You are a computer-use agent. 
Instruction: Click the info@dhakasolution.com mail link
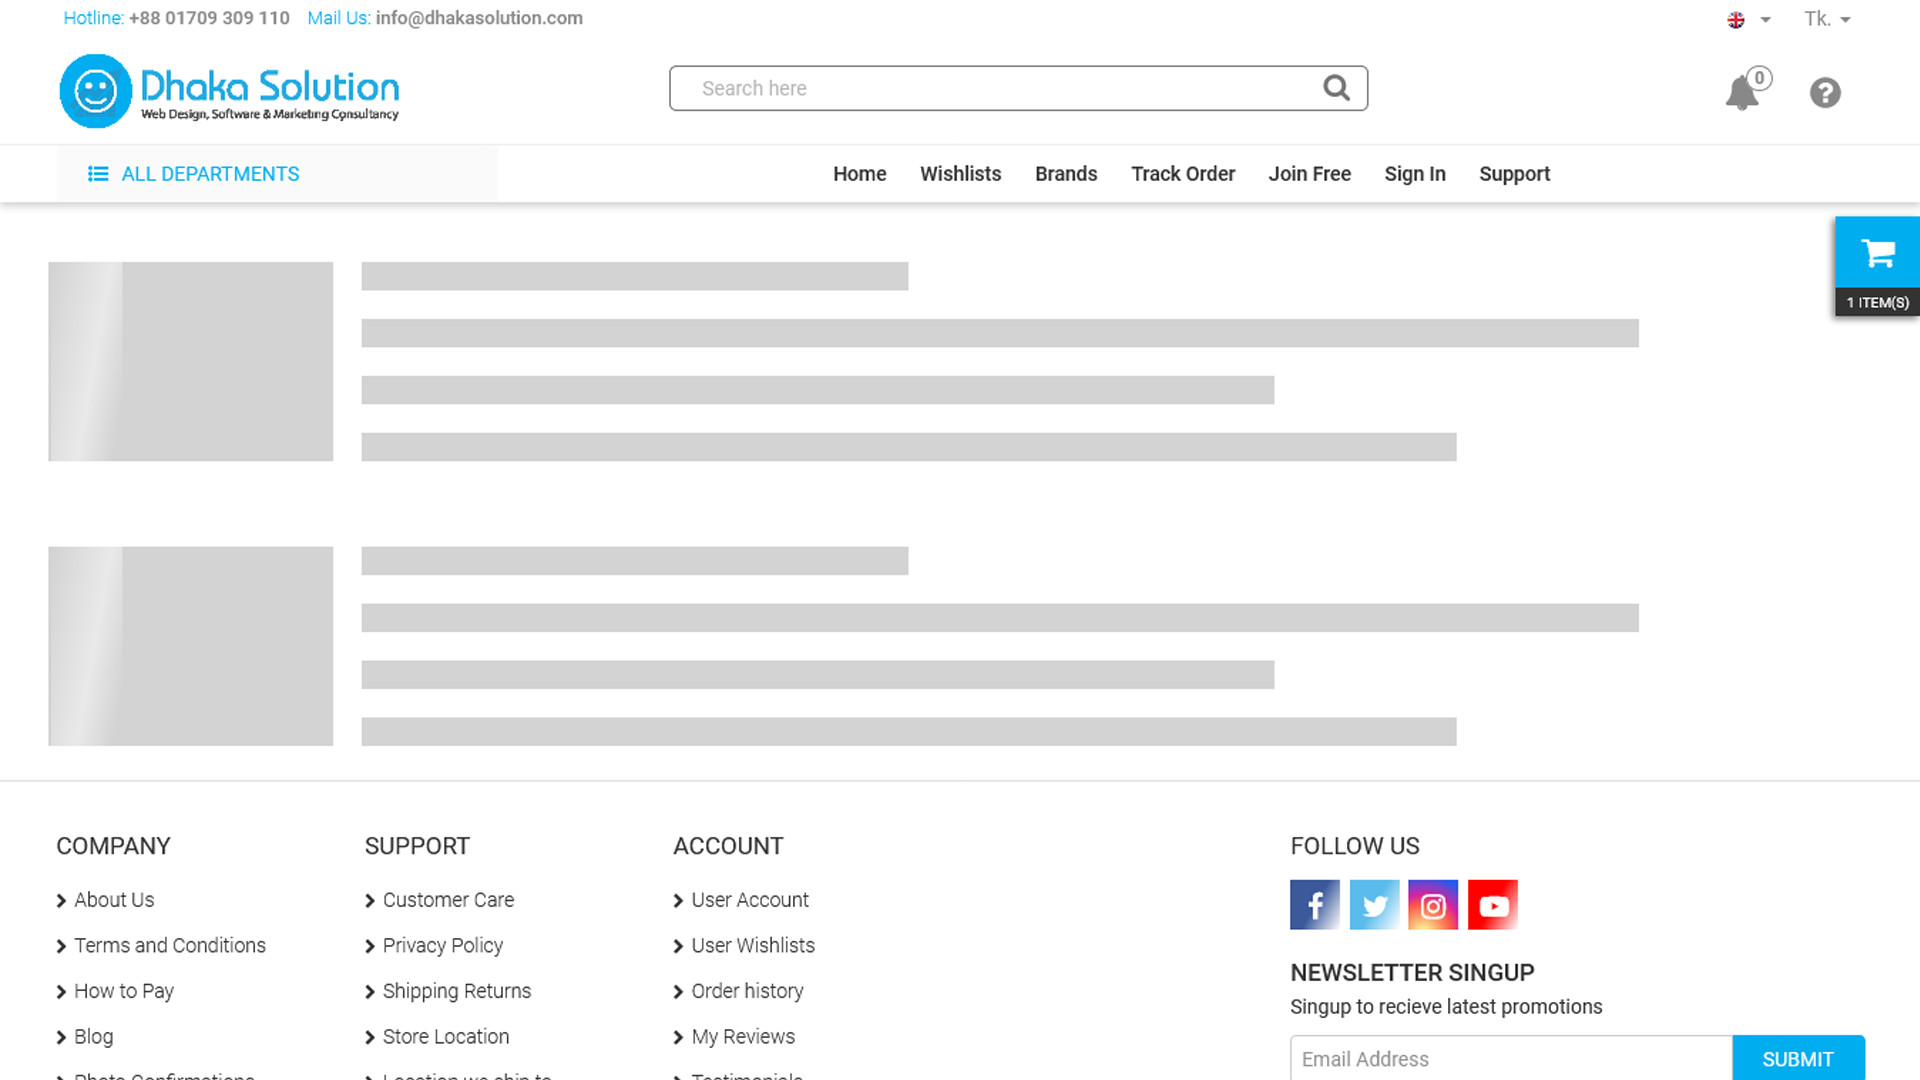[x=479, y=18]
